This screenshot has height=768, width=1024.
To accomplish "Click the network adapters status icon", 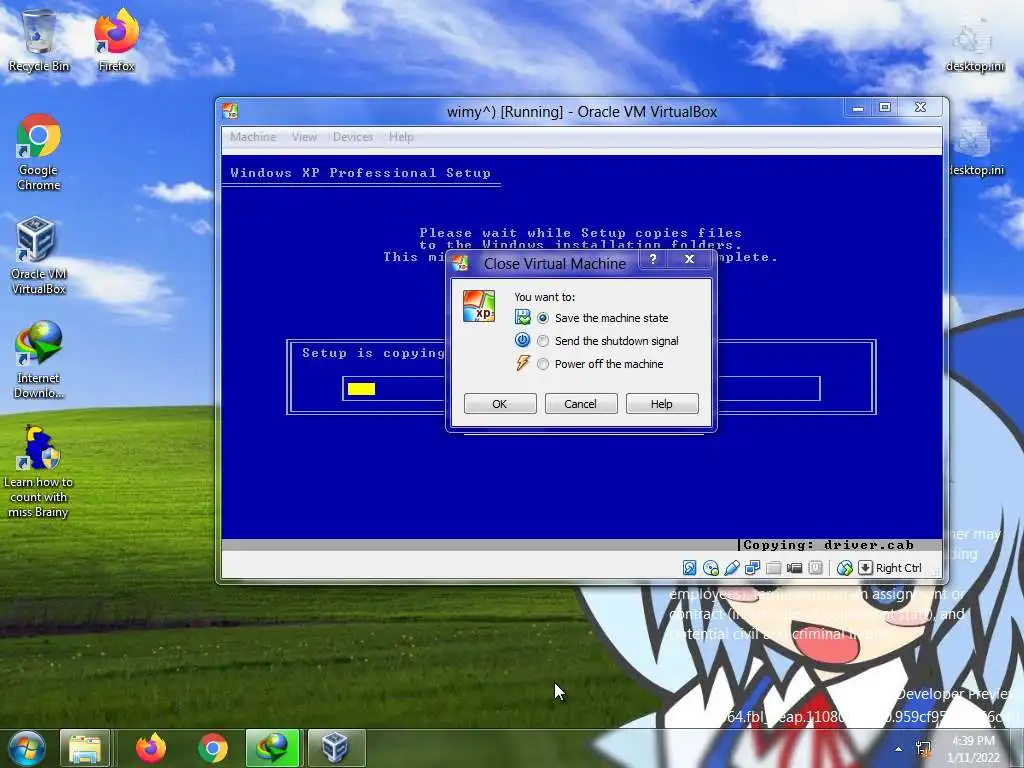I will pyautogui.click(x=752, y=568).
